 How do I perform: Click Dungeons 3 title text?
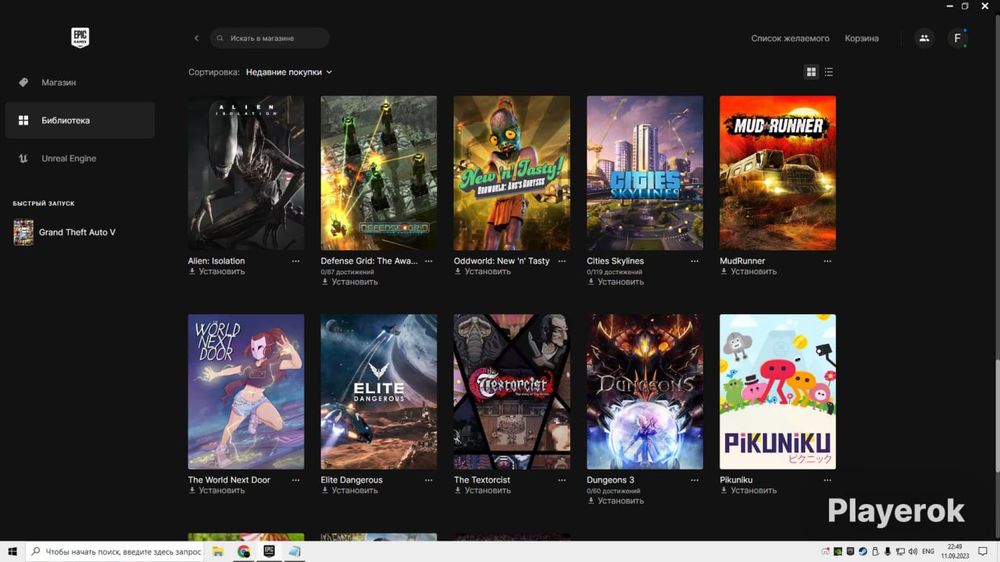(610, 480)
